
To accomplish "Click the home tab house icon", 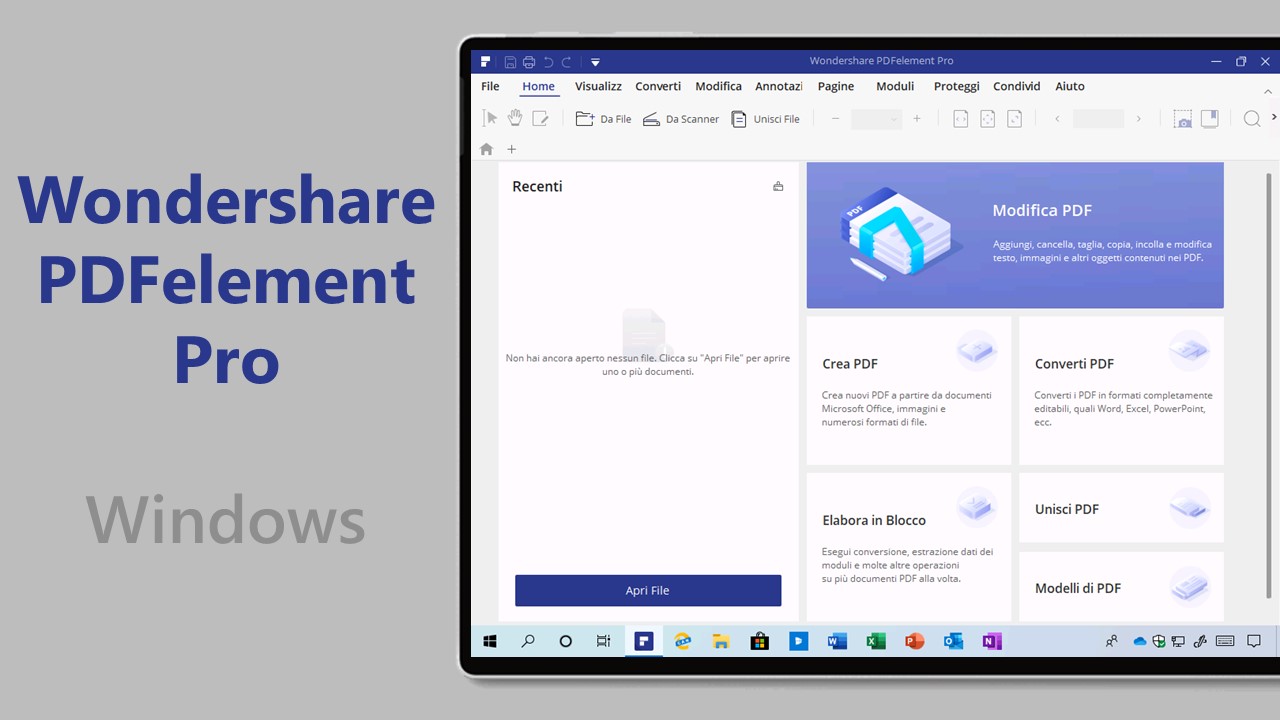I will pyautogui.click(x=486, y=149).
